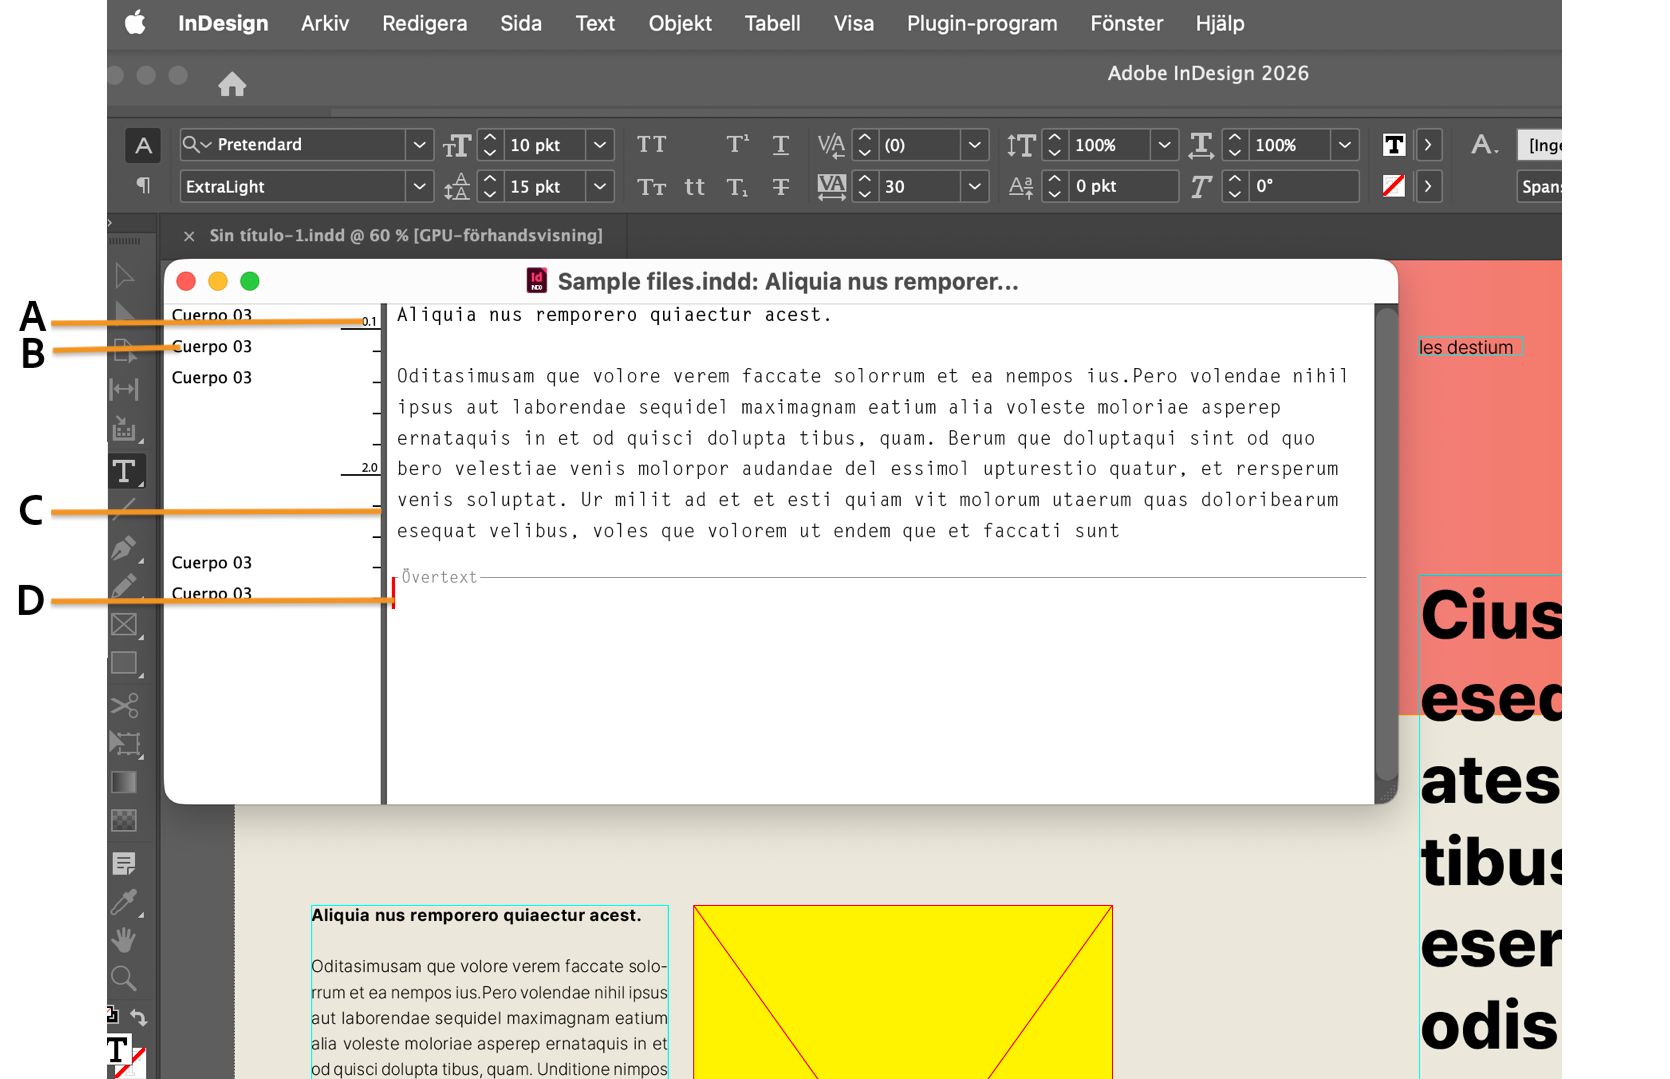Open the 15 pkt leading dropdown

click(600, 186)
